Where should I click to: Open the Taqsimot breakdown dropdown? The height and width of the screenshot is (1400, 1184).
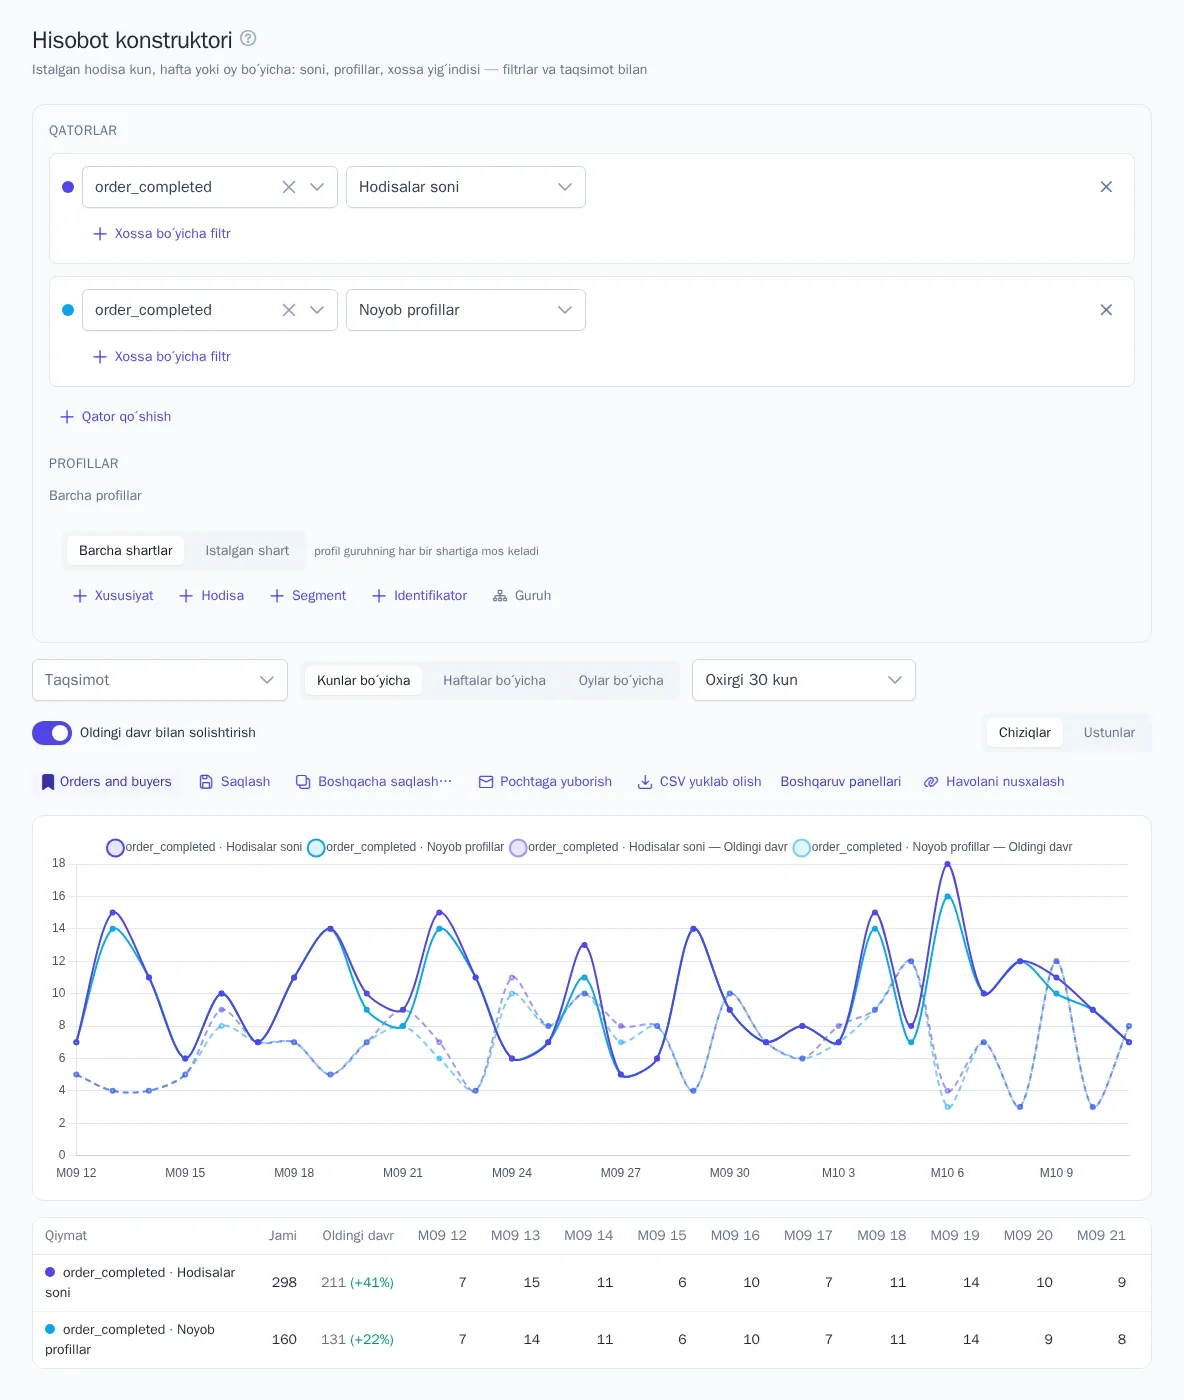[160, 680]
